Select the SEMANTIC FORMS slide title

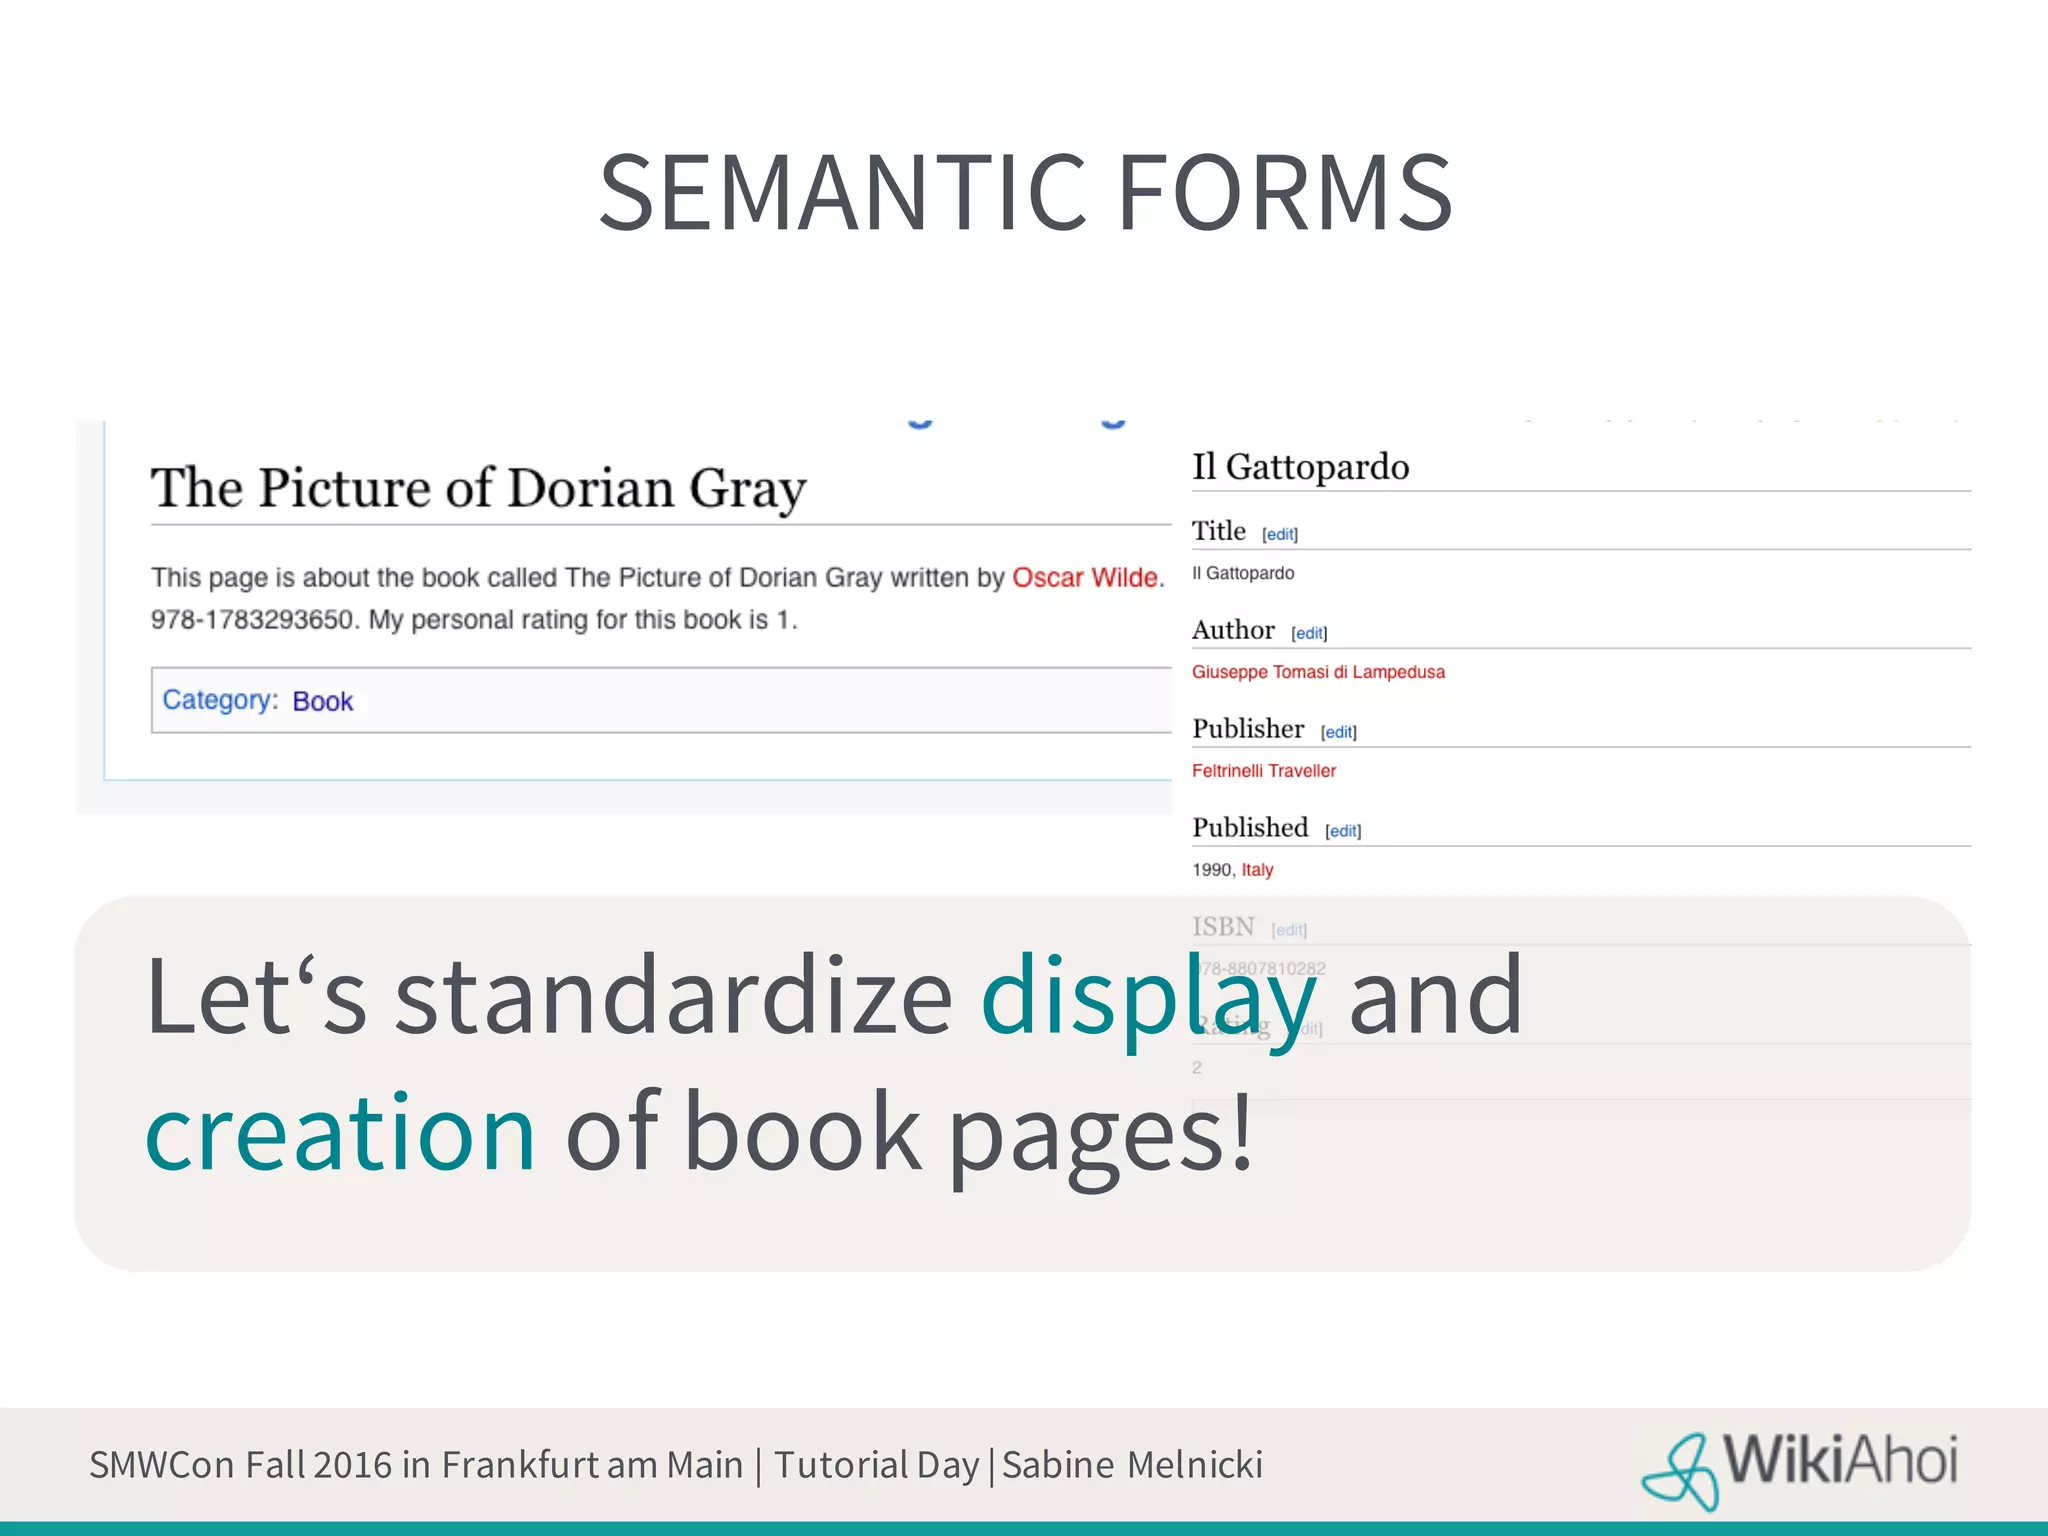point(1024,192)
